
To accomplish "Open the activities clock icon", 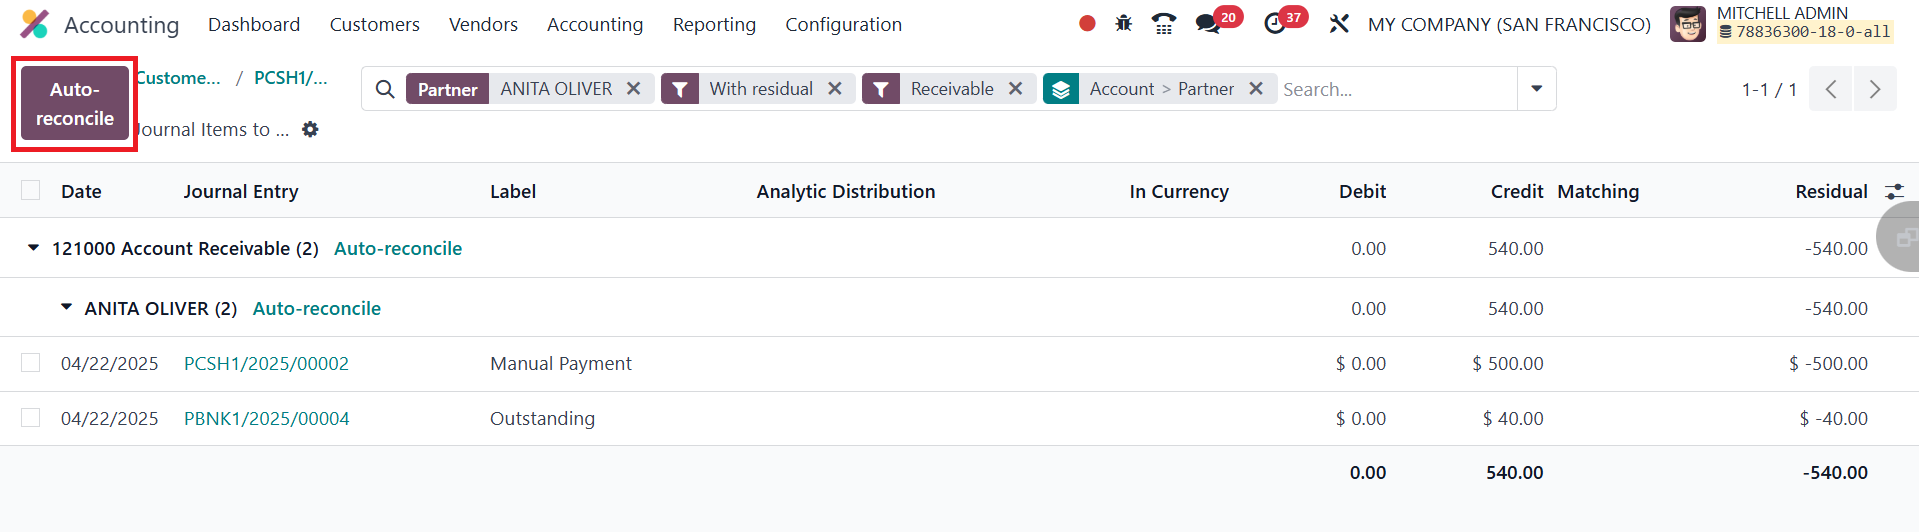I will click(1275, 24).
